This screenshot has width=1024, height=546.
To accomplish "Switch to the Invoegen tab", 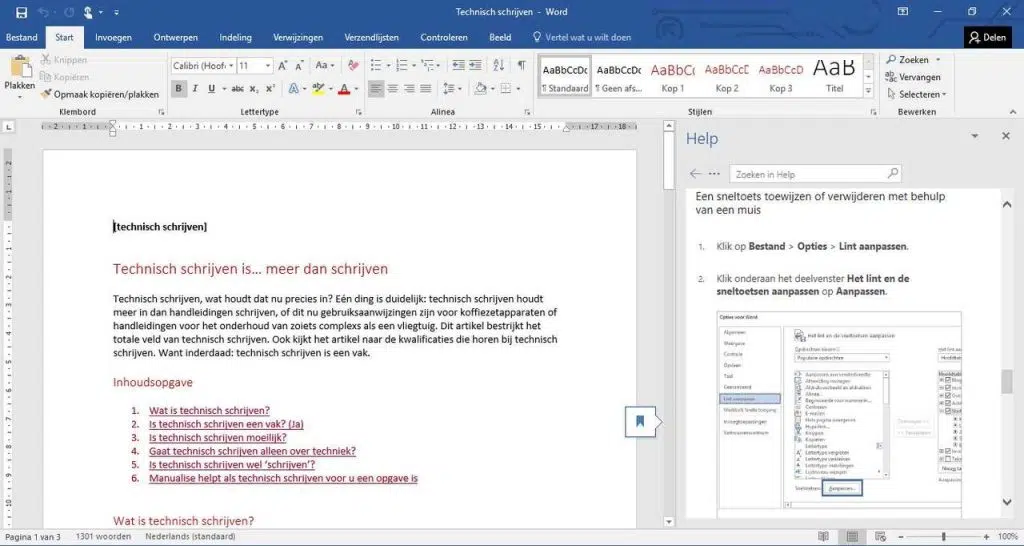I will pos(113,37).
